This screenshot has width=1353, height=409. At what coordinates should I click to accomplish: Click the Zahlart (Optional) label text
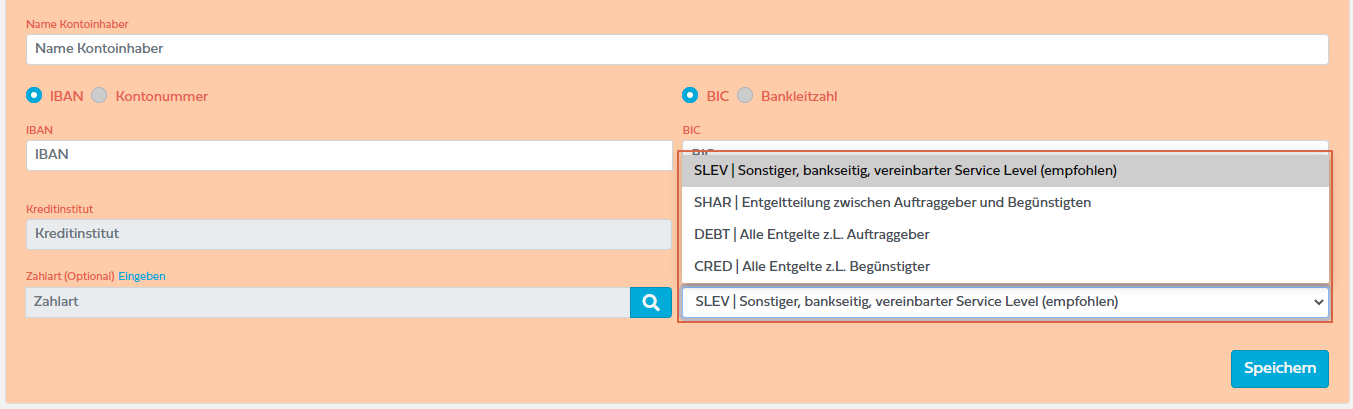pyautogui.click(x=70, y=276)
